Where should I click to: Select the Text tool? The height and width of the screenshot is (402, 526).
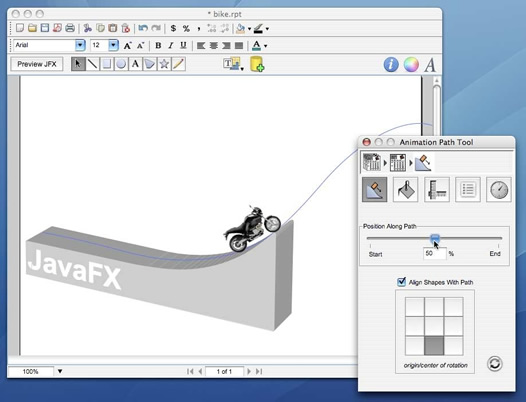[x=135, y=64]
